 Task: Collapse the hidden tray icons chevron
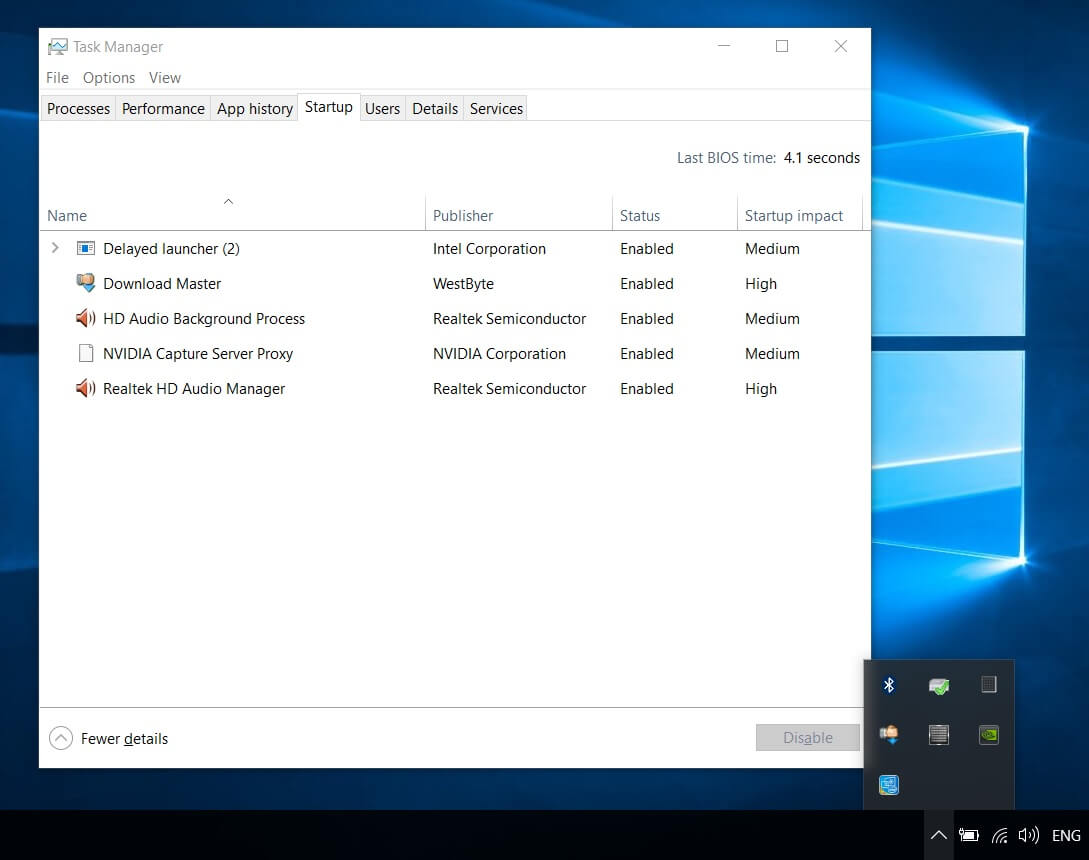point(938,835)
